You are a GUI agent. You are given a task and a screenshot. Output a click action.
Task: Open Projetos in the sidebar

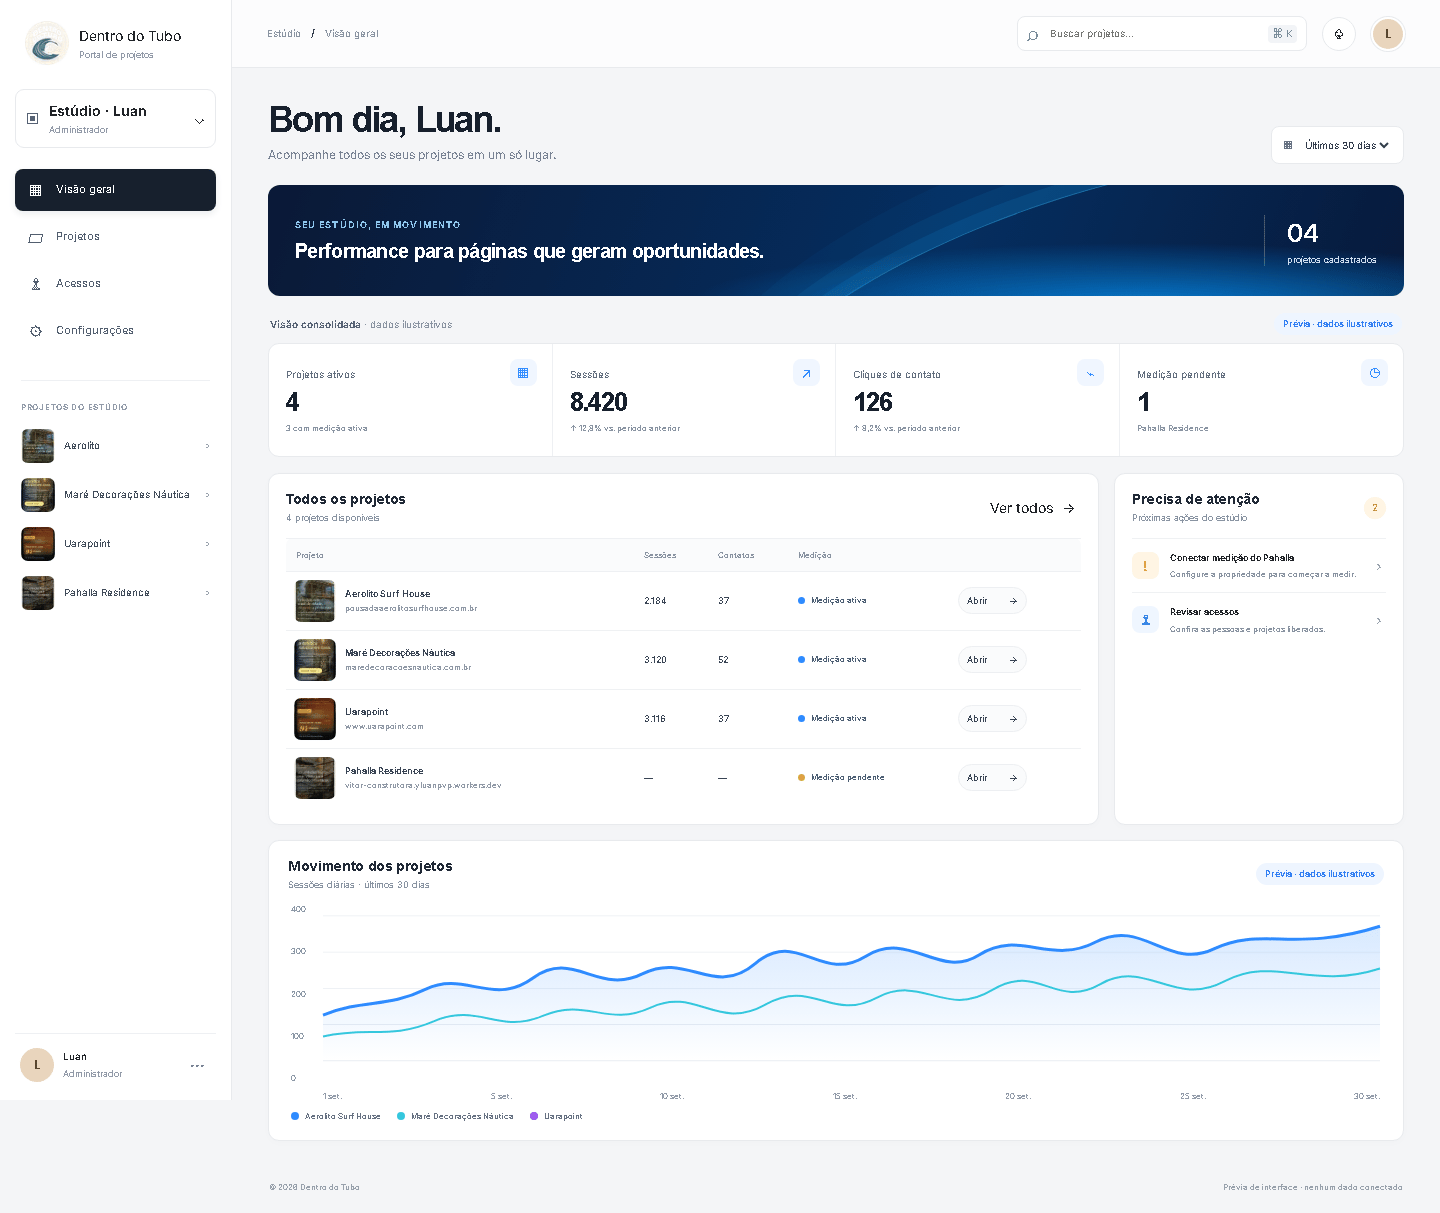(x=115, y=237)
